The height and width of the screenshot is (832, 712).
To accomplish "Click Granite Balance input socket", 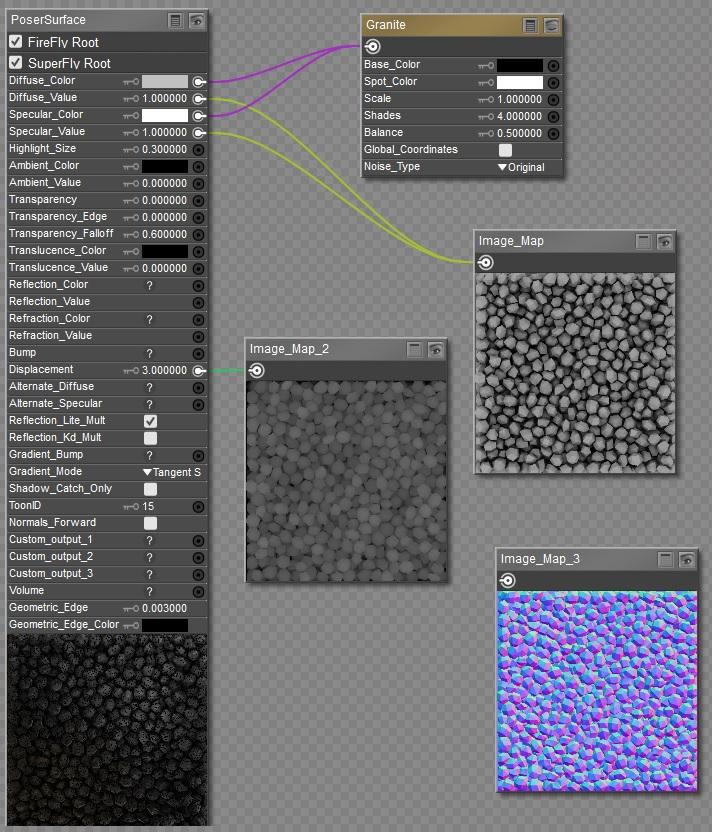I will click(553, 134).
